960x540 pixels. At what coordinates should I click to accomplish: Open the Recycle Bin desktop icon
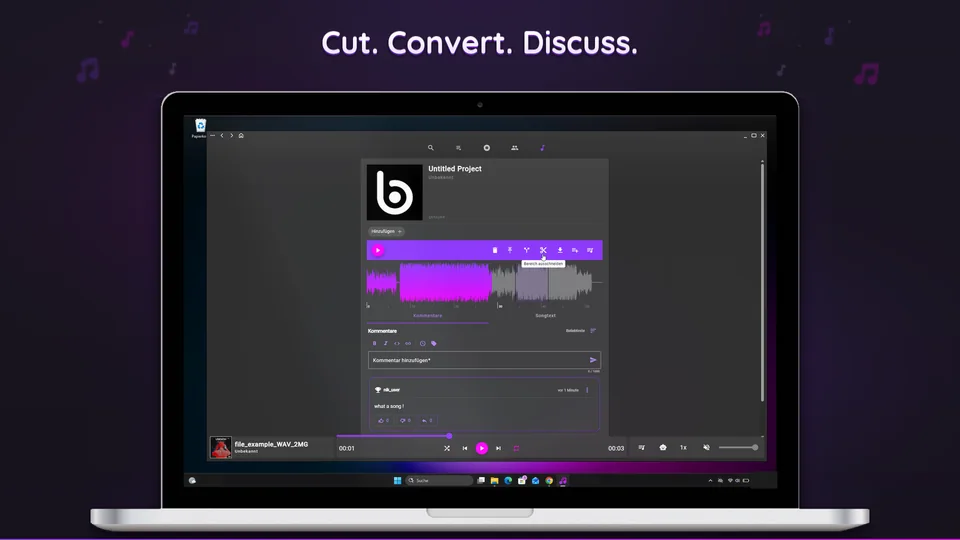(200, 127)
